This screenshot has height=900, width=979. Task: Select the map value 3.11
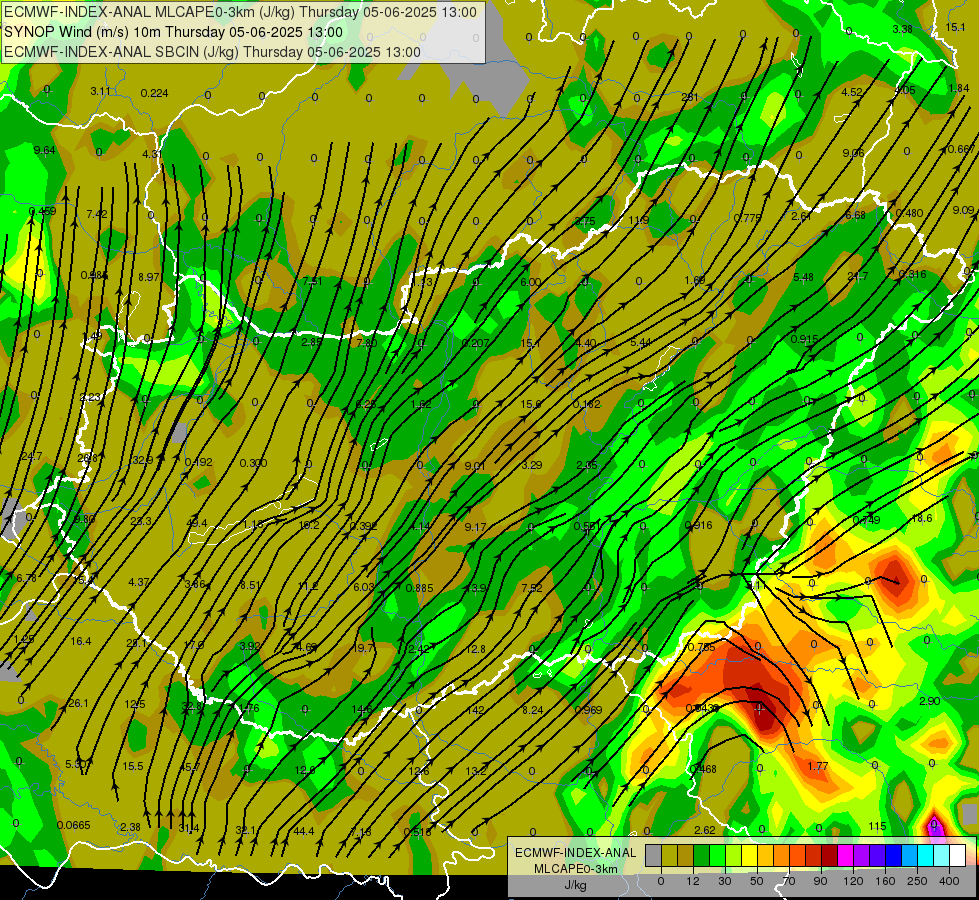tap(101, 91)
